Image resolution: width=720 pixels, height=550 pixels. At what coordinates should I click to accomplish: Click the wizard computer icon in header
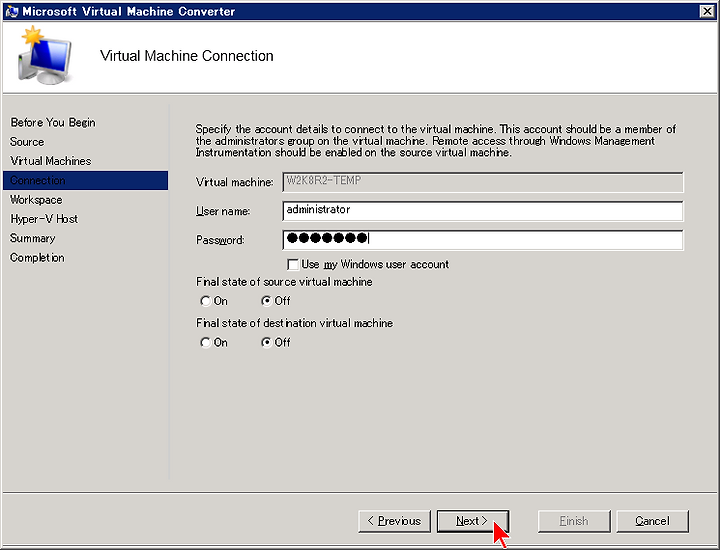click(45, 56)
